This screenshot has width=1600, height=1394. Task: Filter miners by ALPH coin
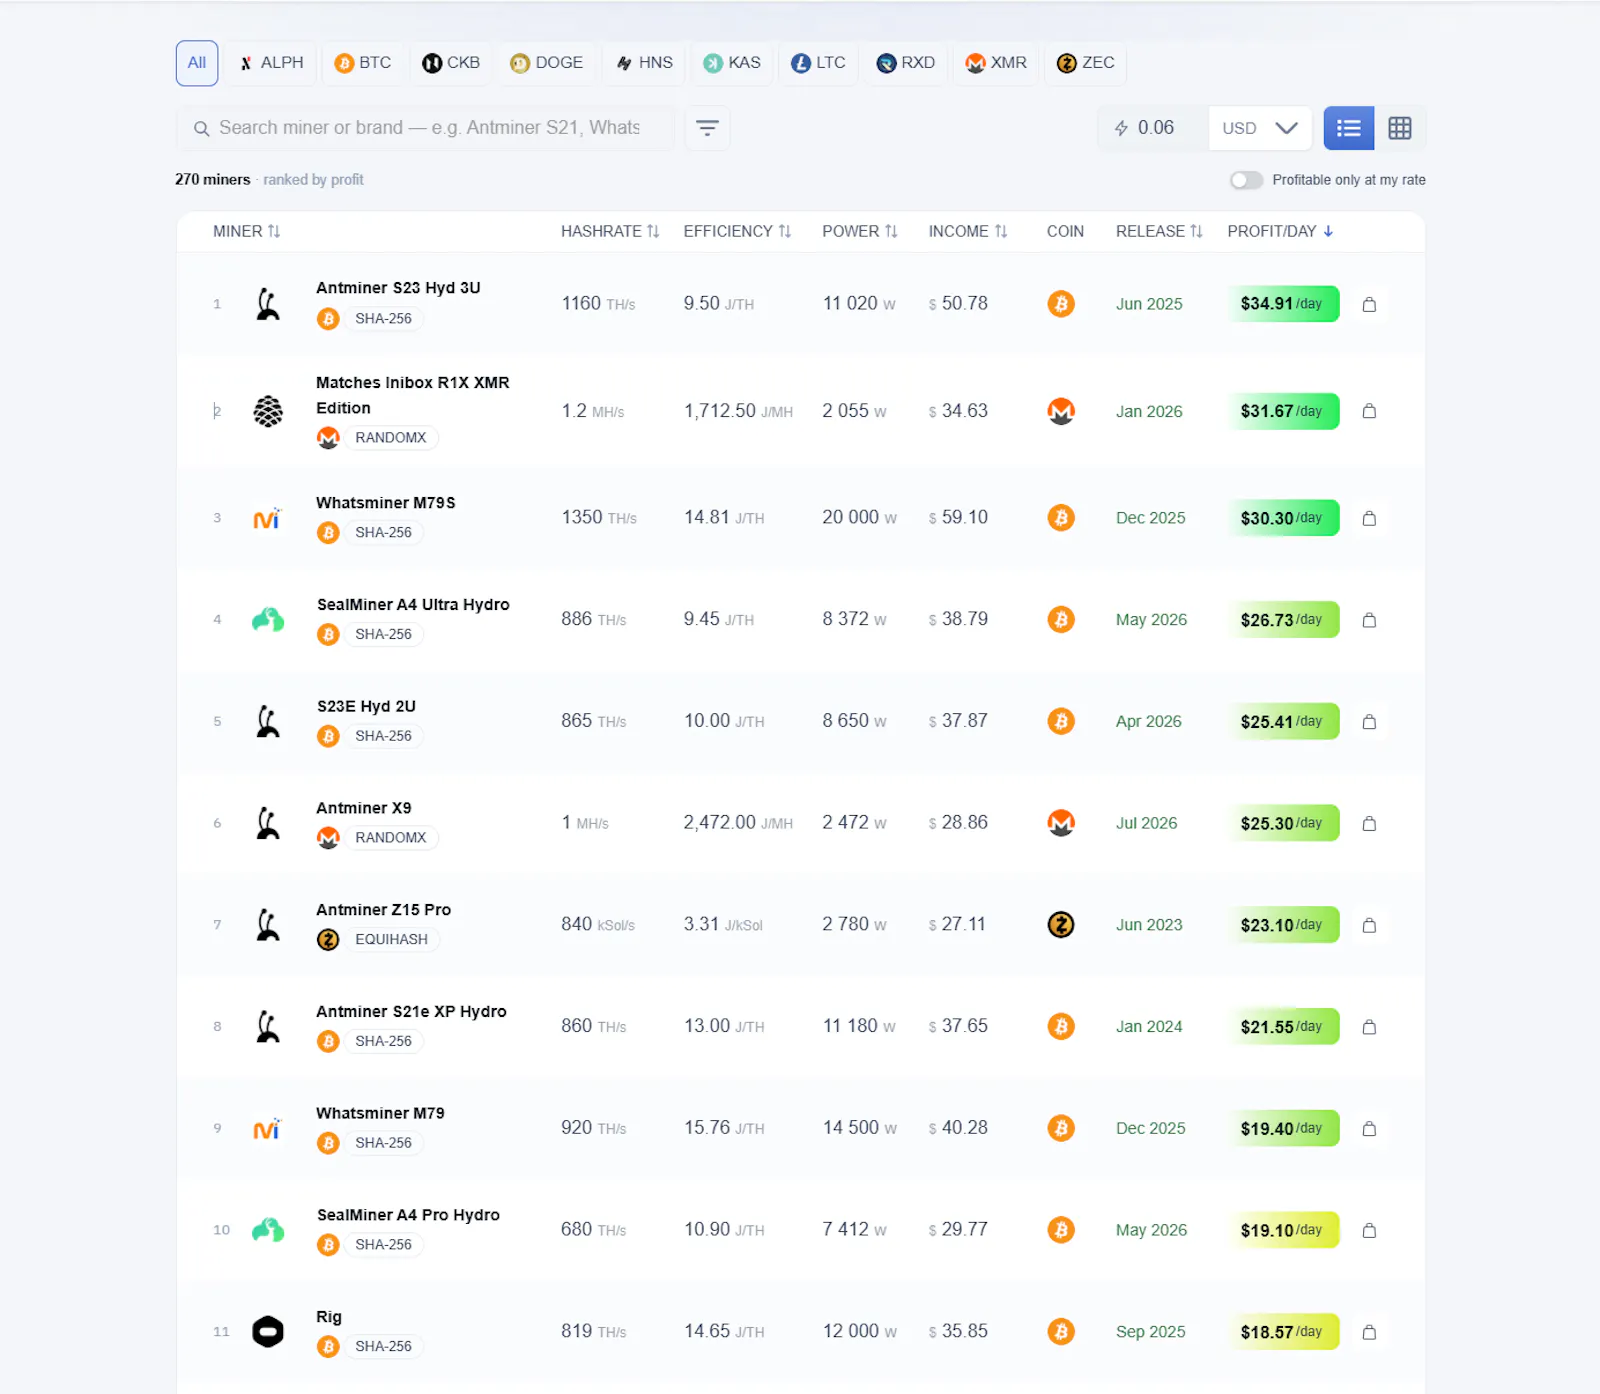click(x=271, y=63)
